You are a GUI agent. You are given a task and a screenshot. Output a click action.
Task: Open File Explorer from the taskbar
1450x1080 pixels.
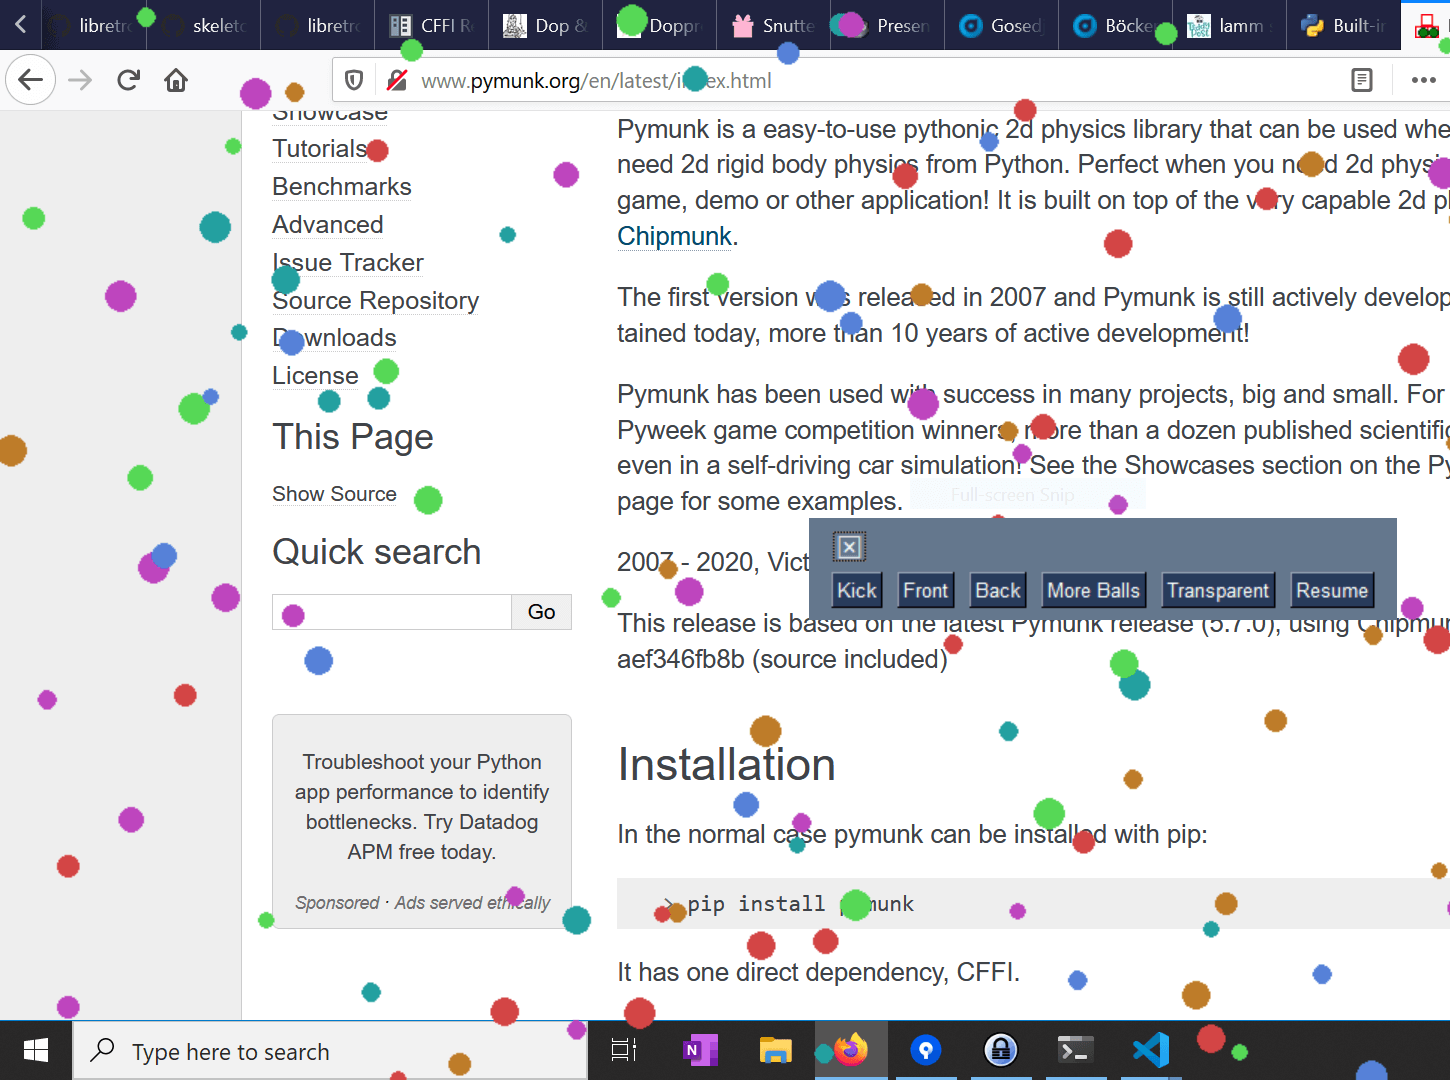(x=776, y=1051)
